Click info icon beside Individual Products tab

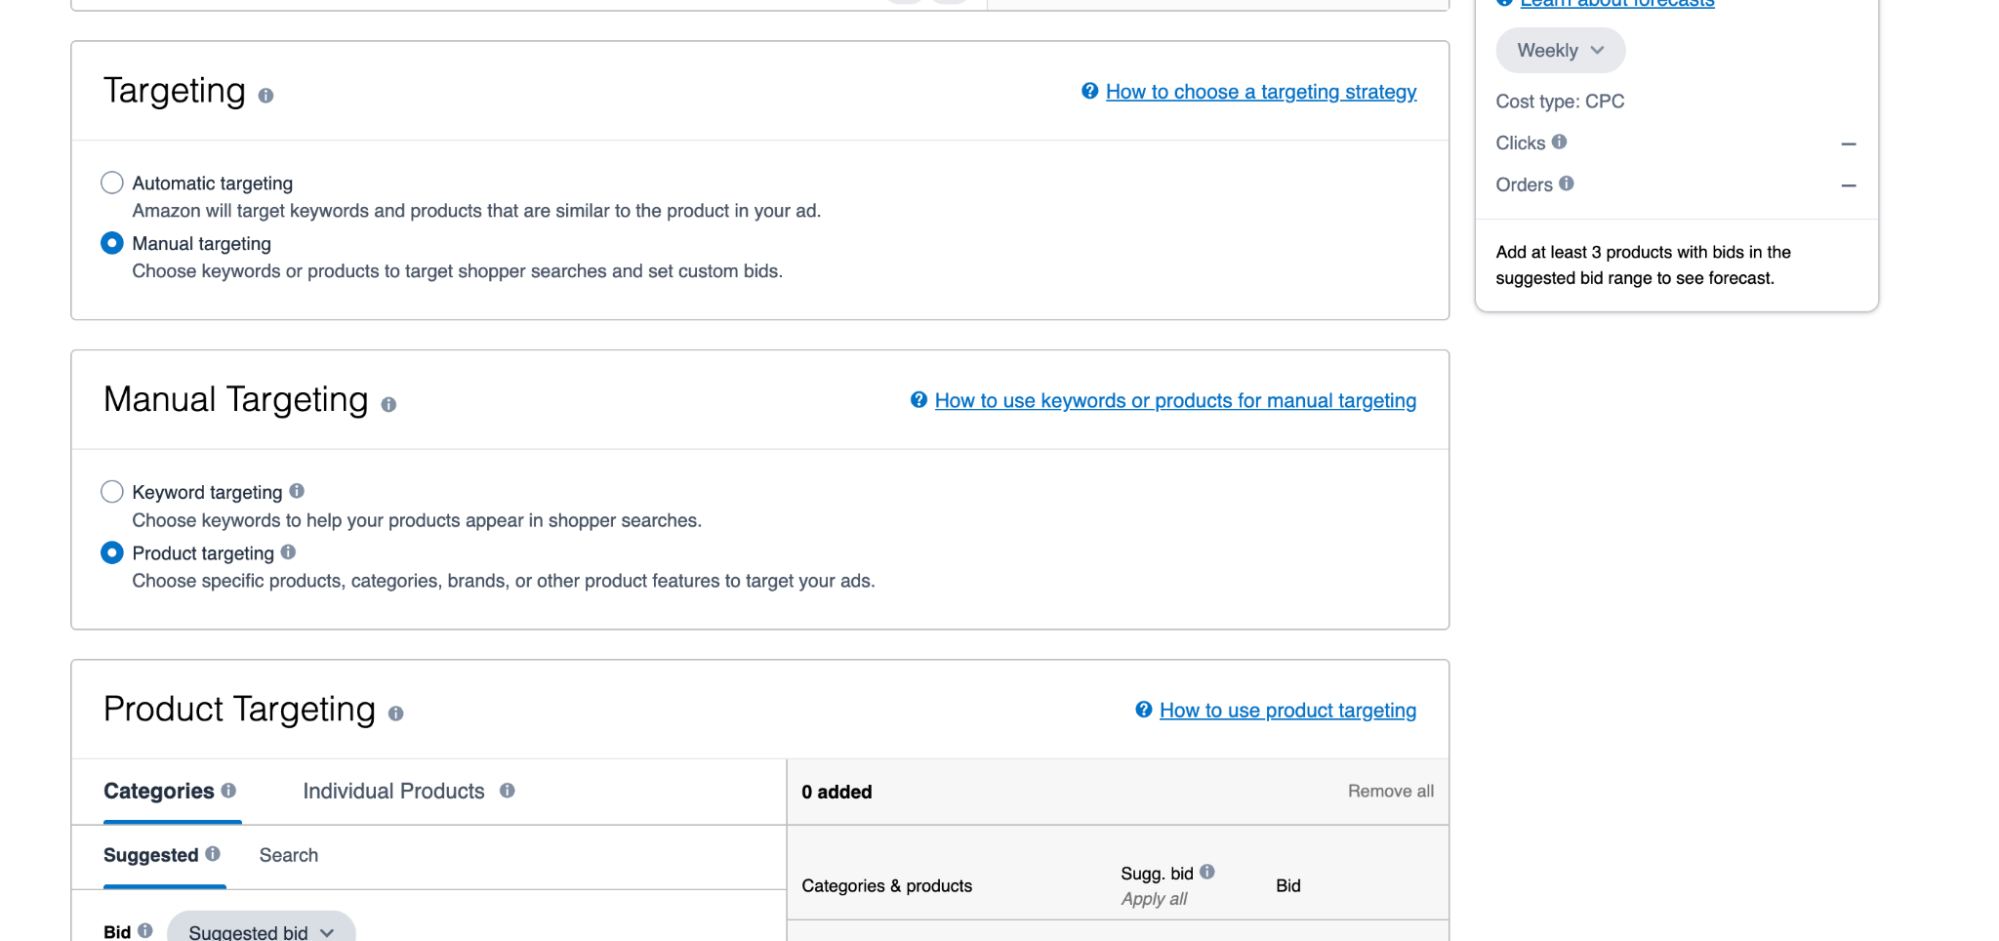pyautogui.click(x=507, y=790)
